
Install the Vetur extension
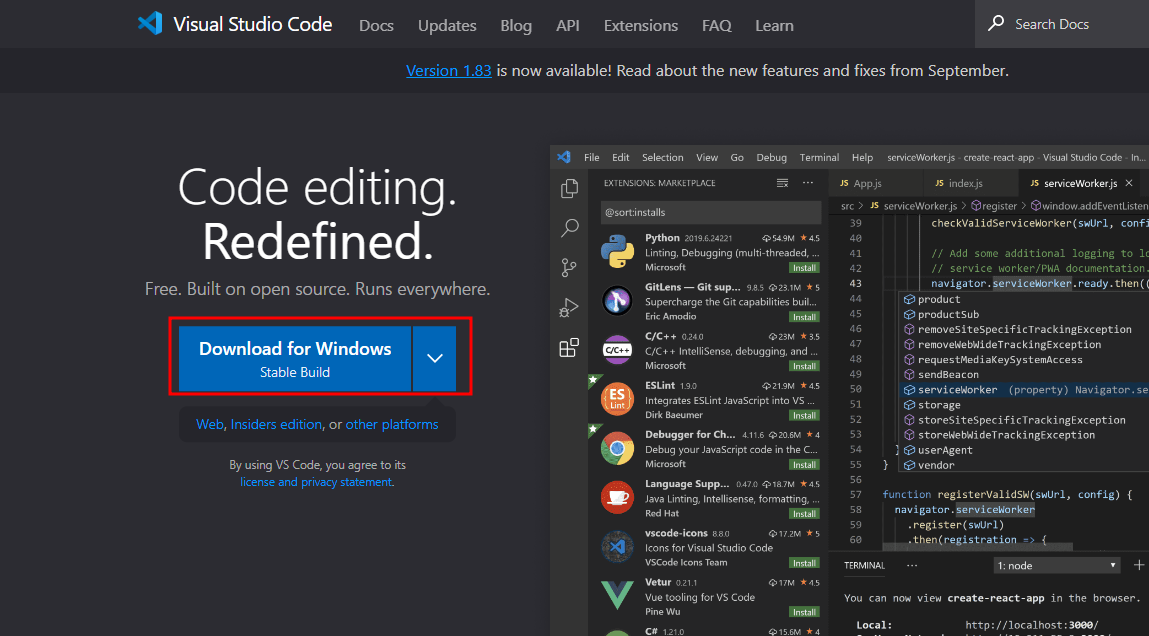[x=804, y=612]
